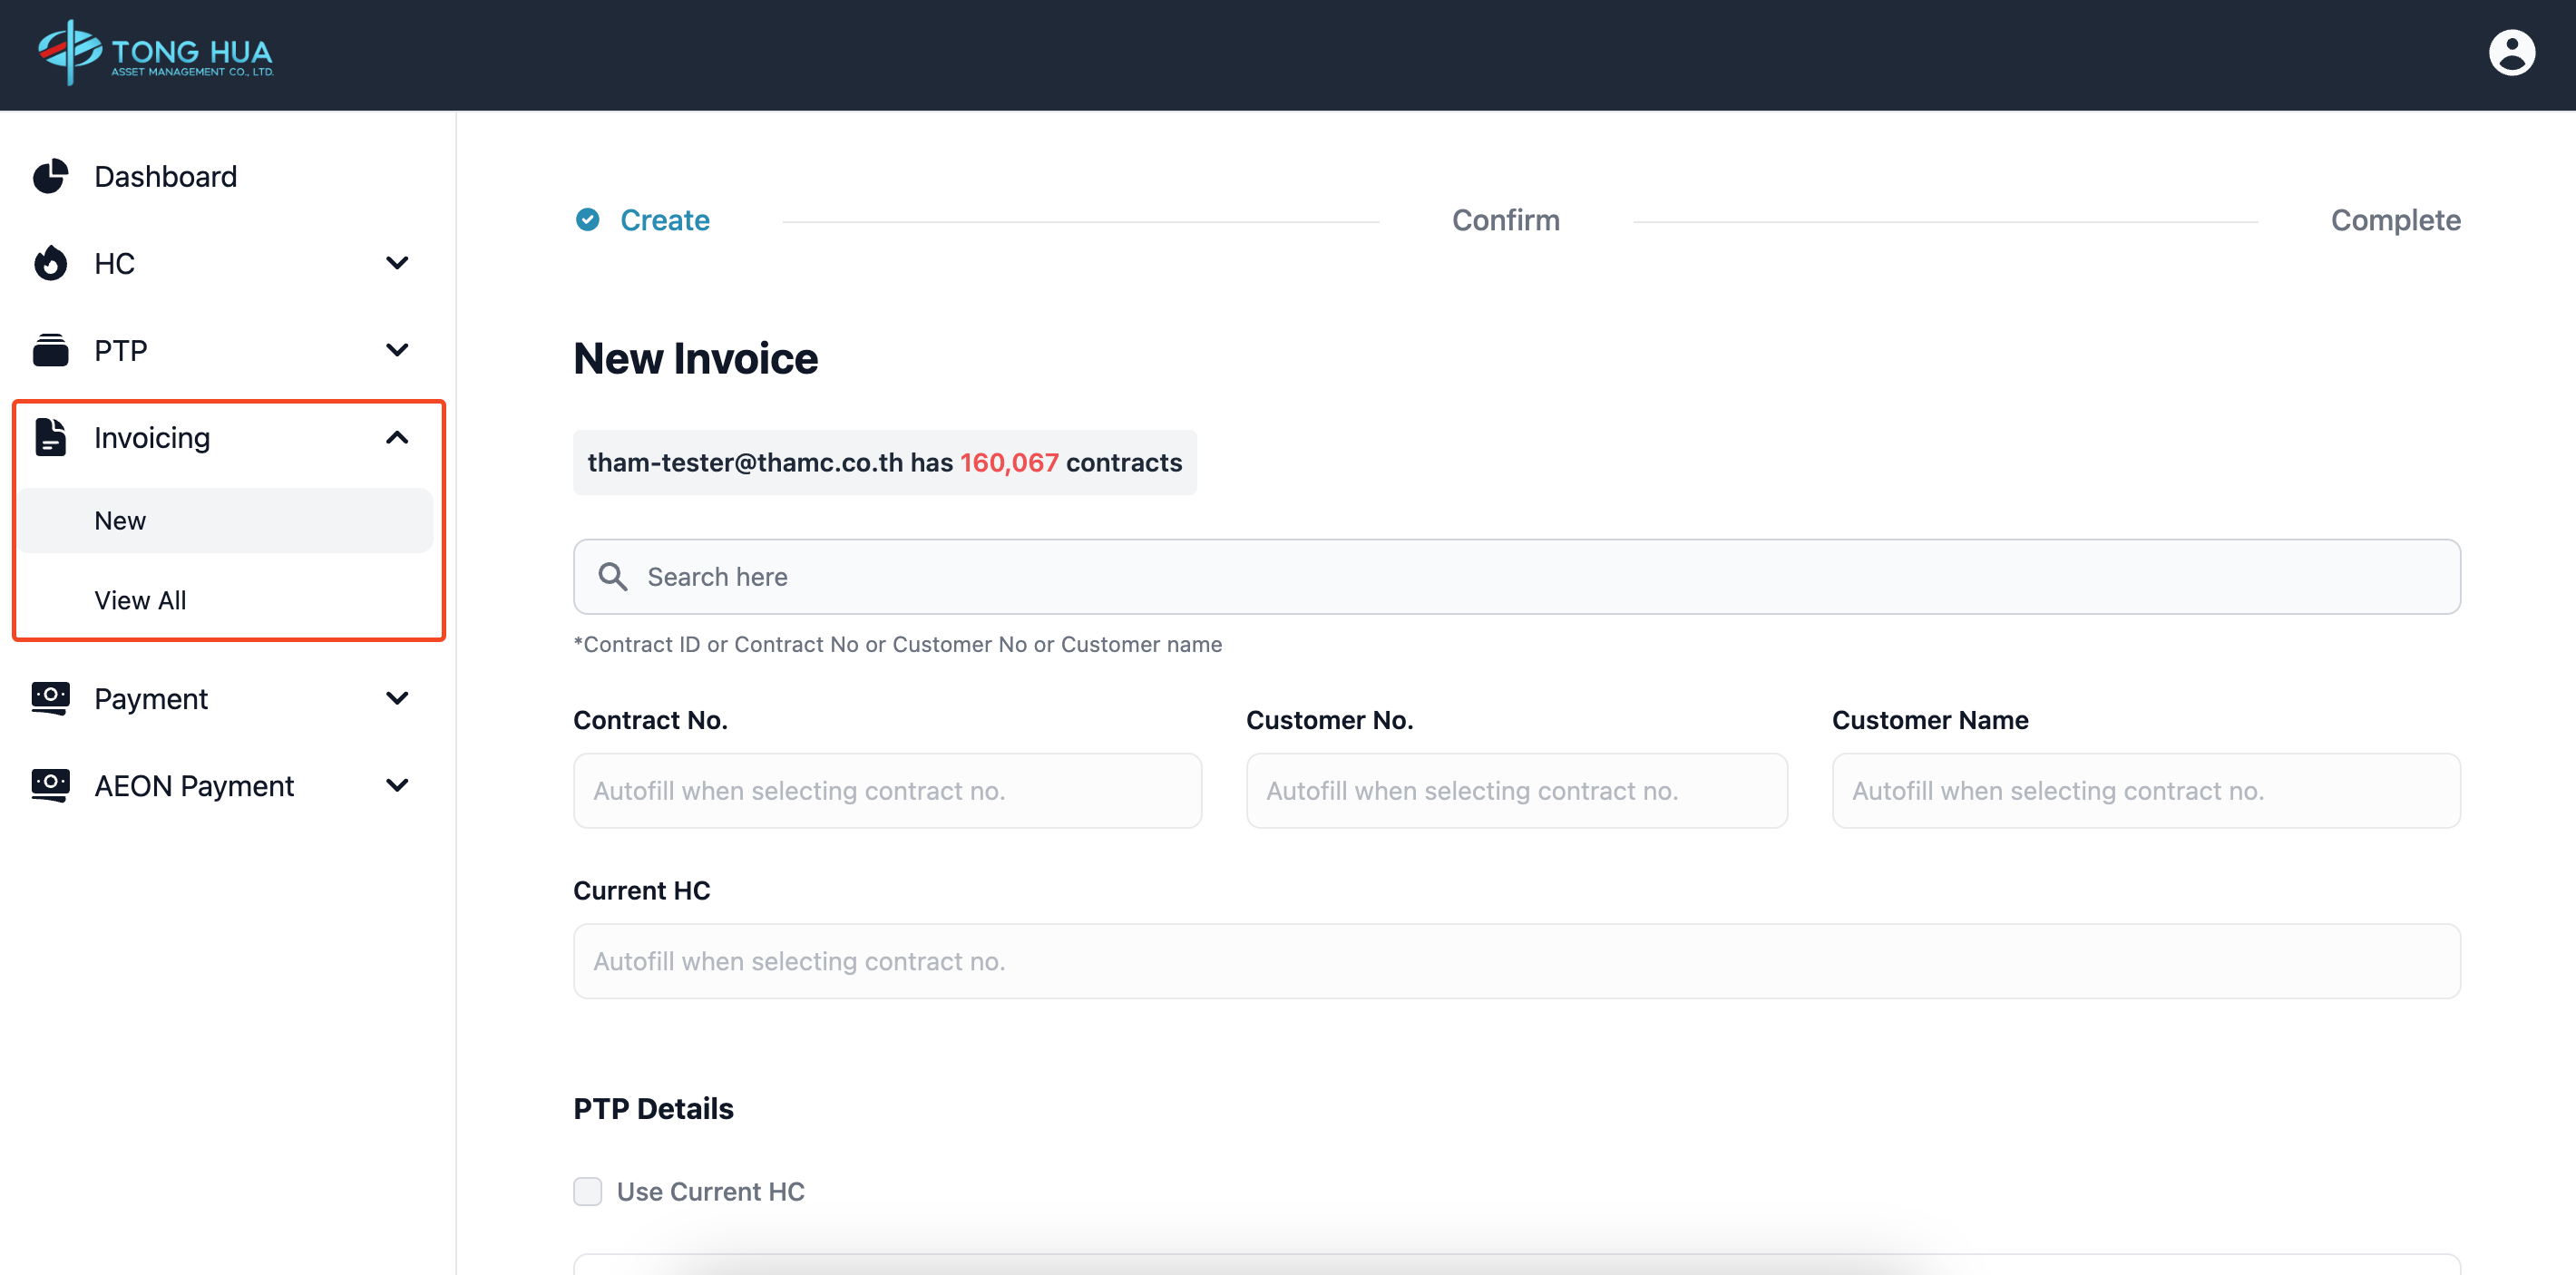
Task: Click the PTP wallet icon
Action: pyautogui.click(x=50, y=350)
